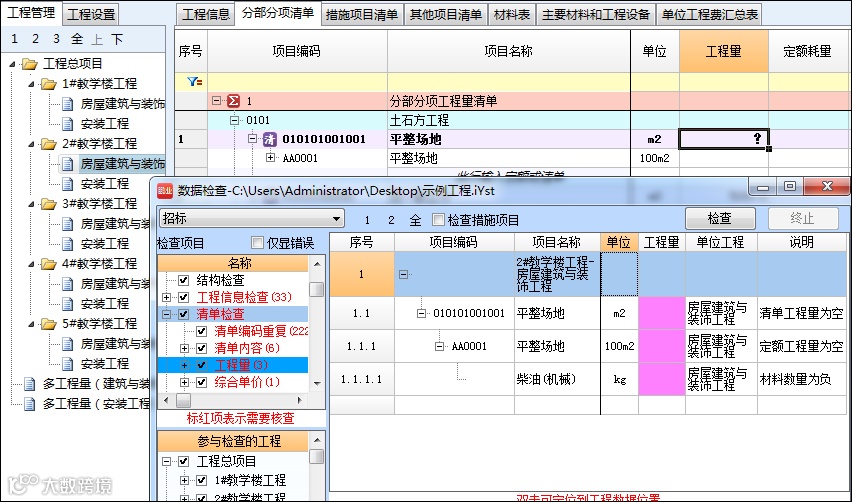Click the purple 清 icon beside 010101001001

(270, 139)
